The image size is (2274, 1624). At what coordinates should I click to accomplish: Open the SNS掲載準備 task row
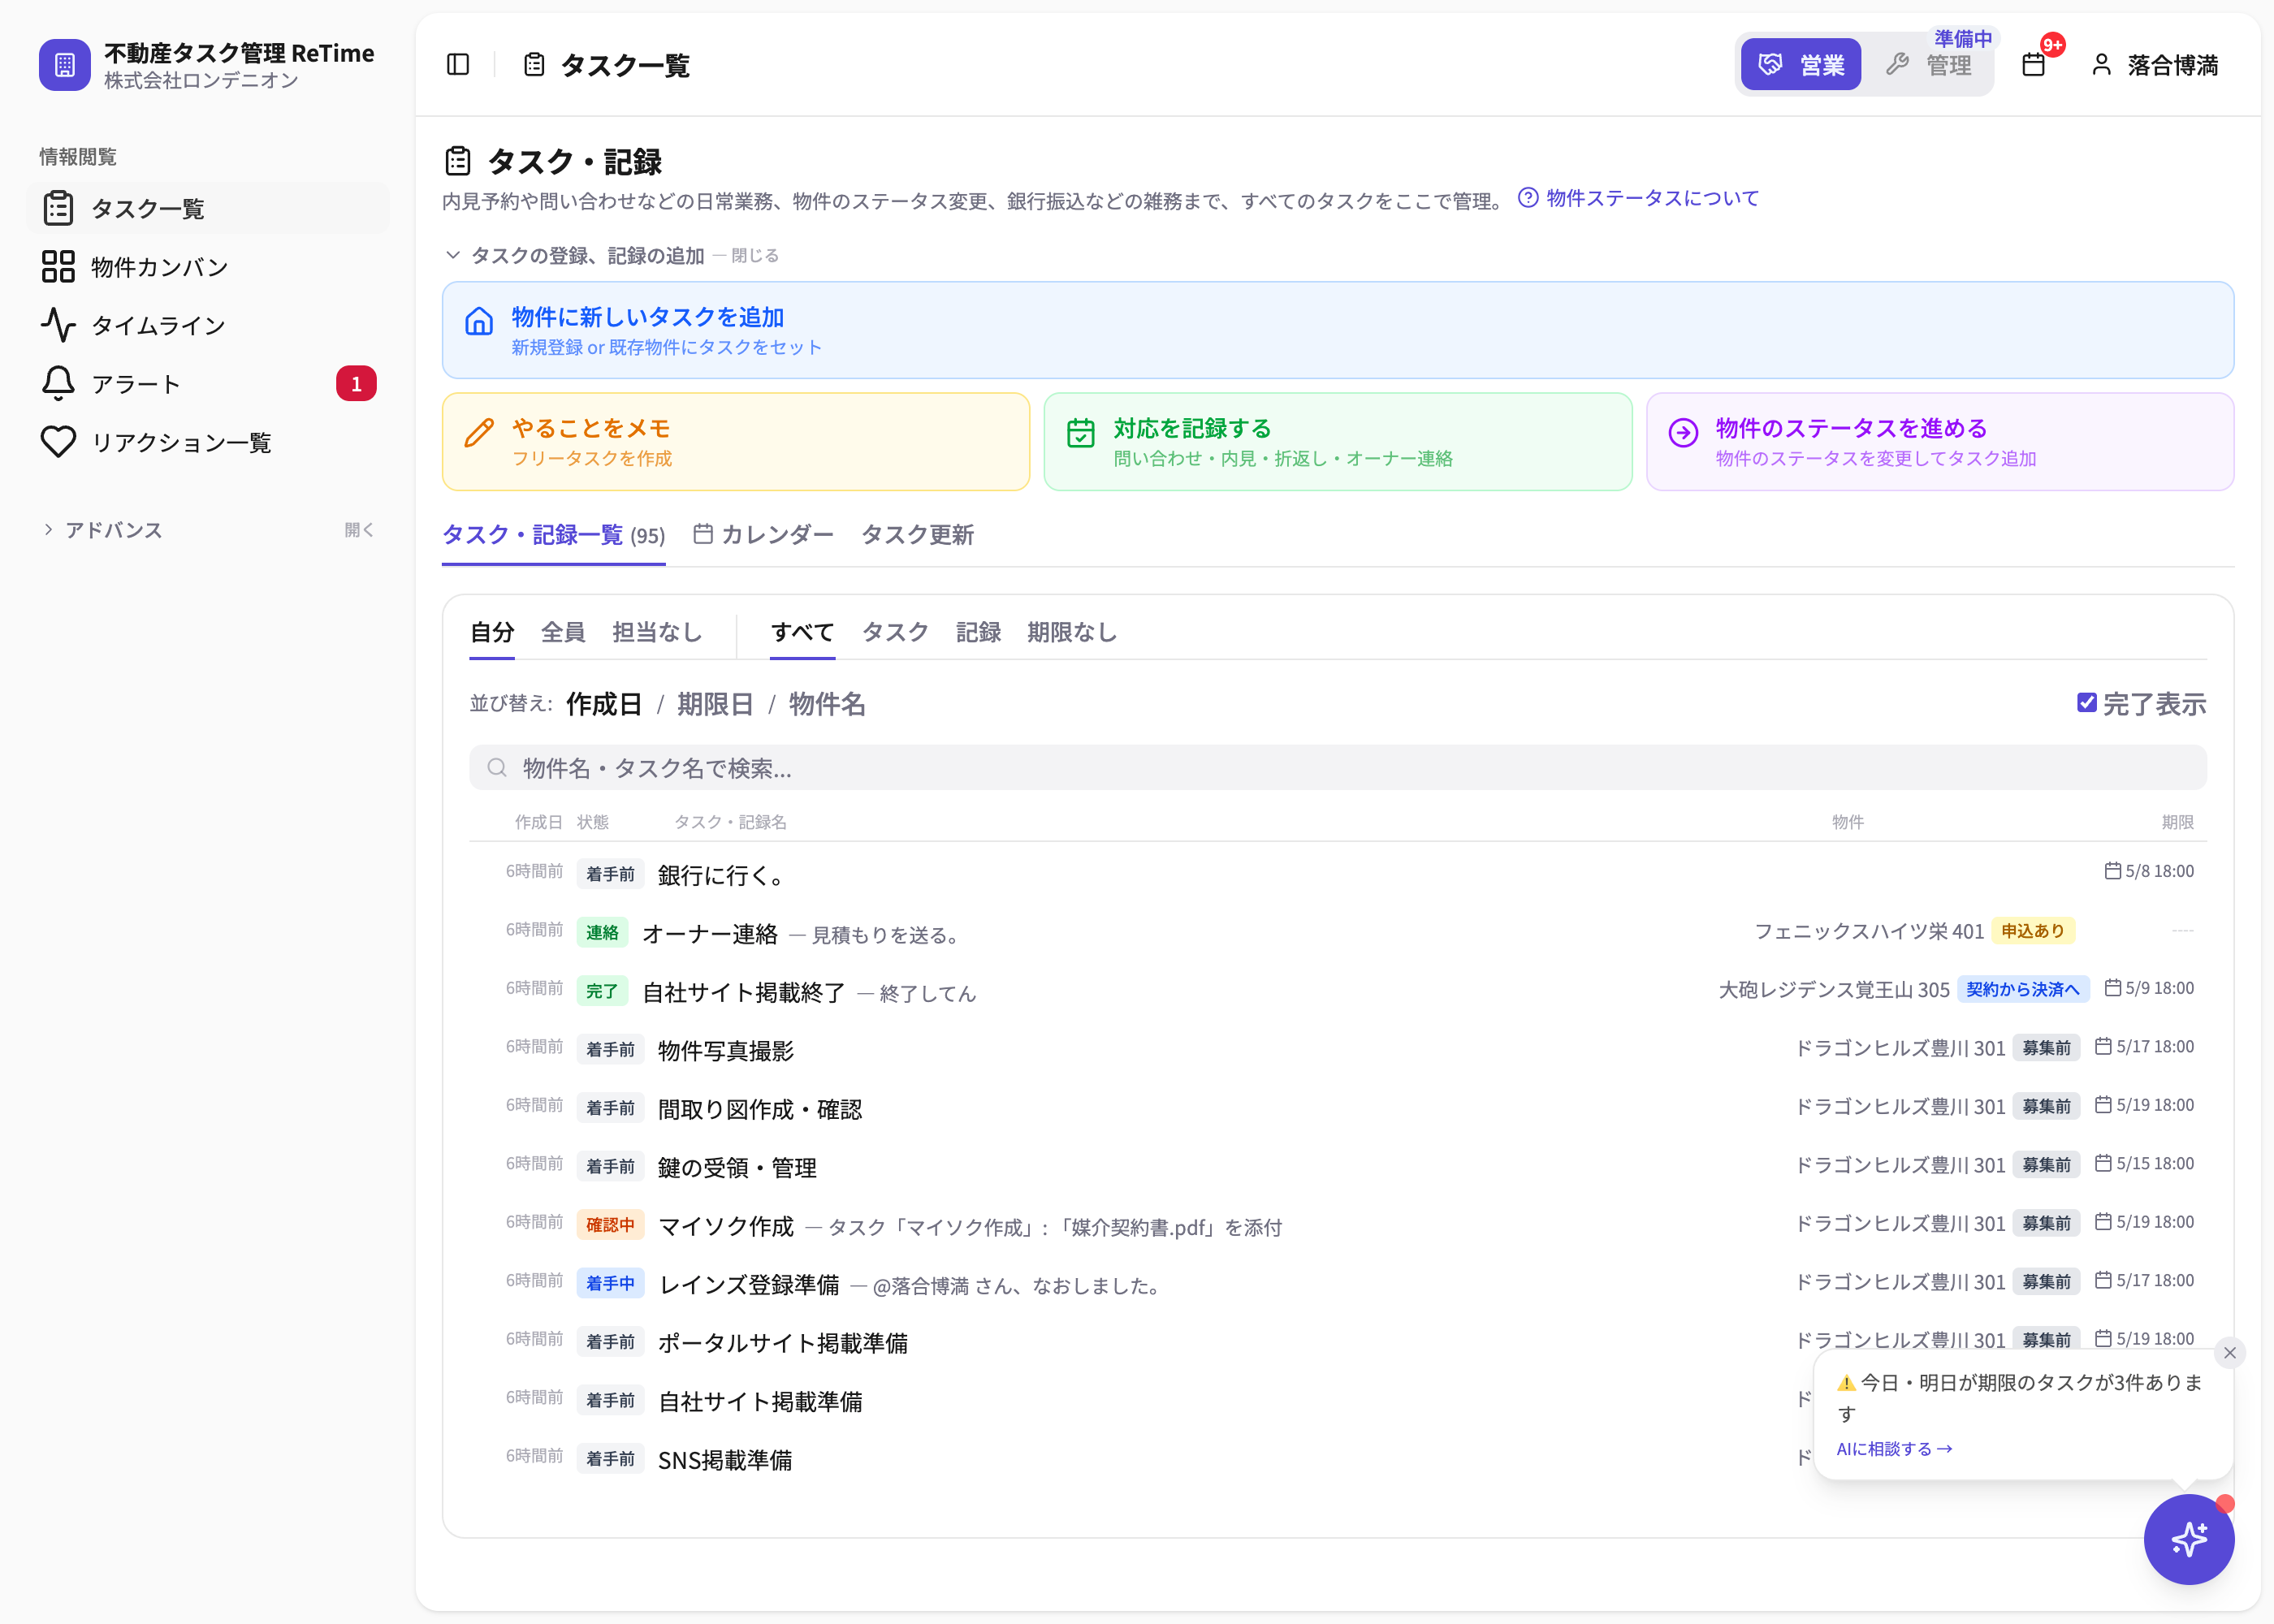(x=1338, y=1459)
